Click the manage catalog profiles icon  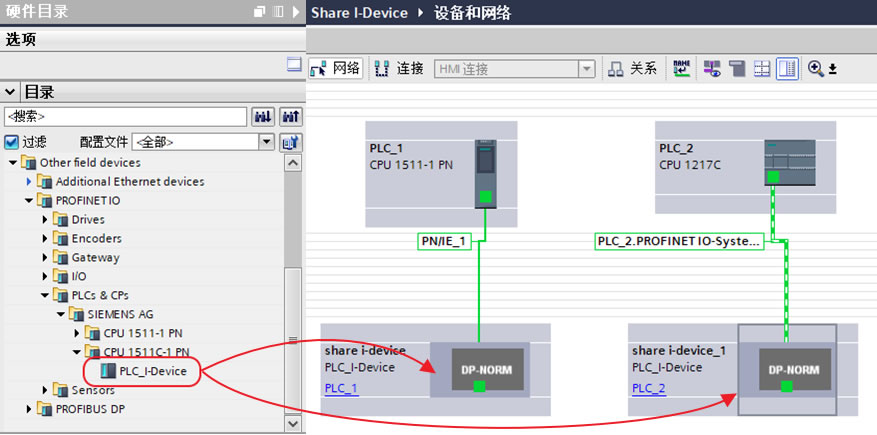coord(291,142)
